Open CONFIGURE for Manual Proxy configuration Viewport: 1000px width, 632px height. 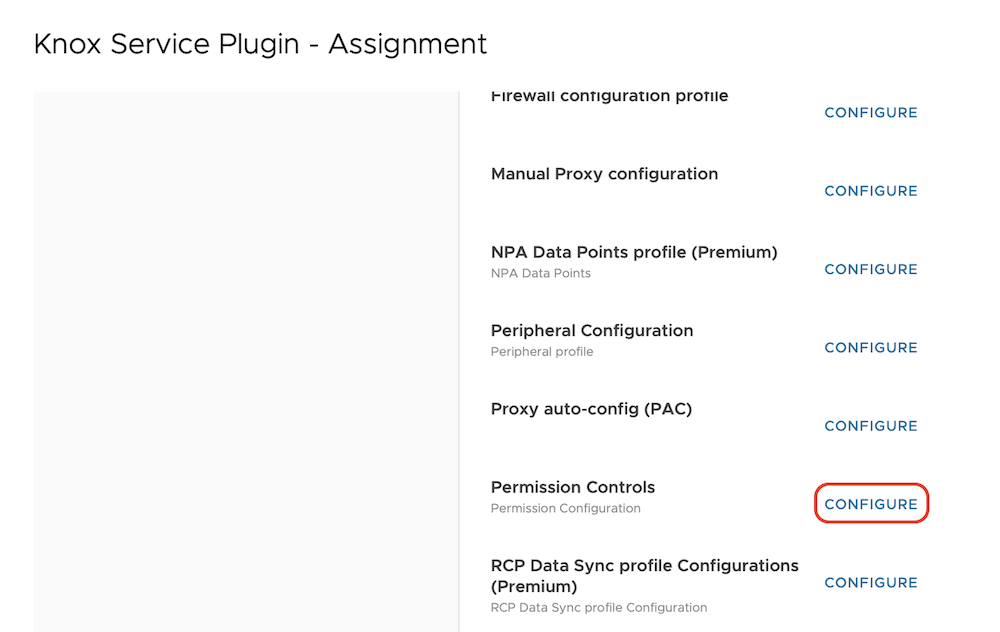point(870,191)
